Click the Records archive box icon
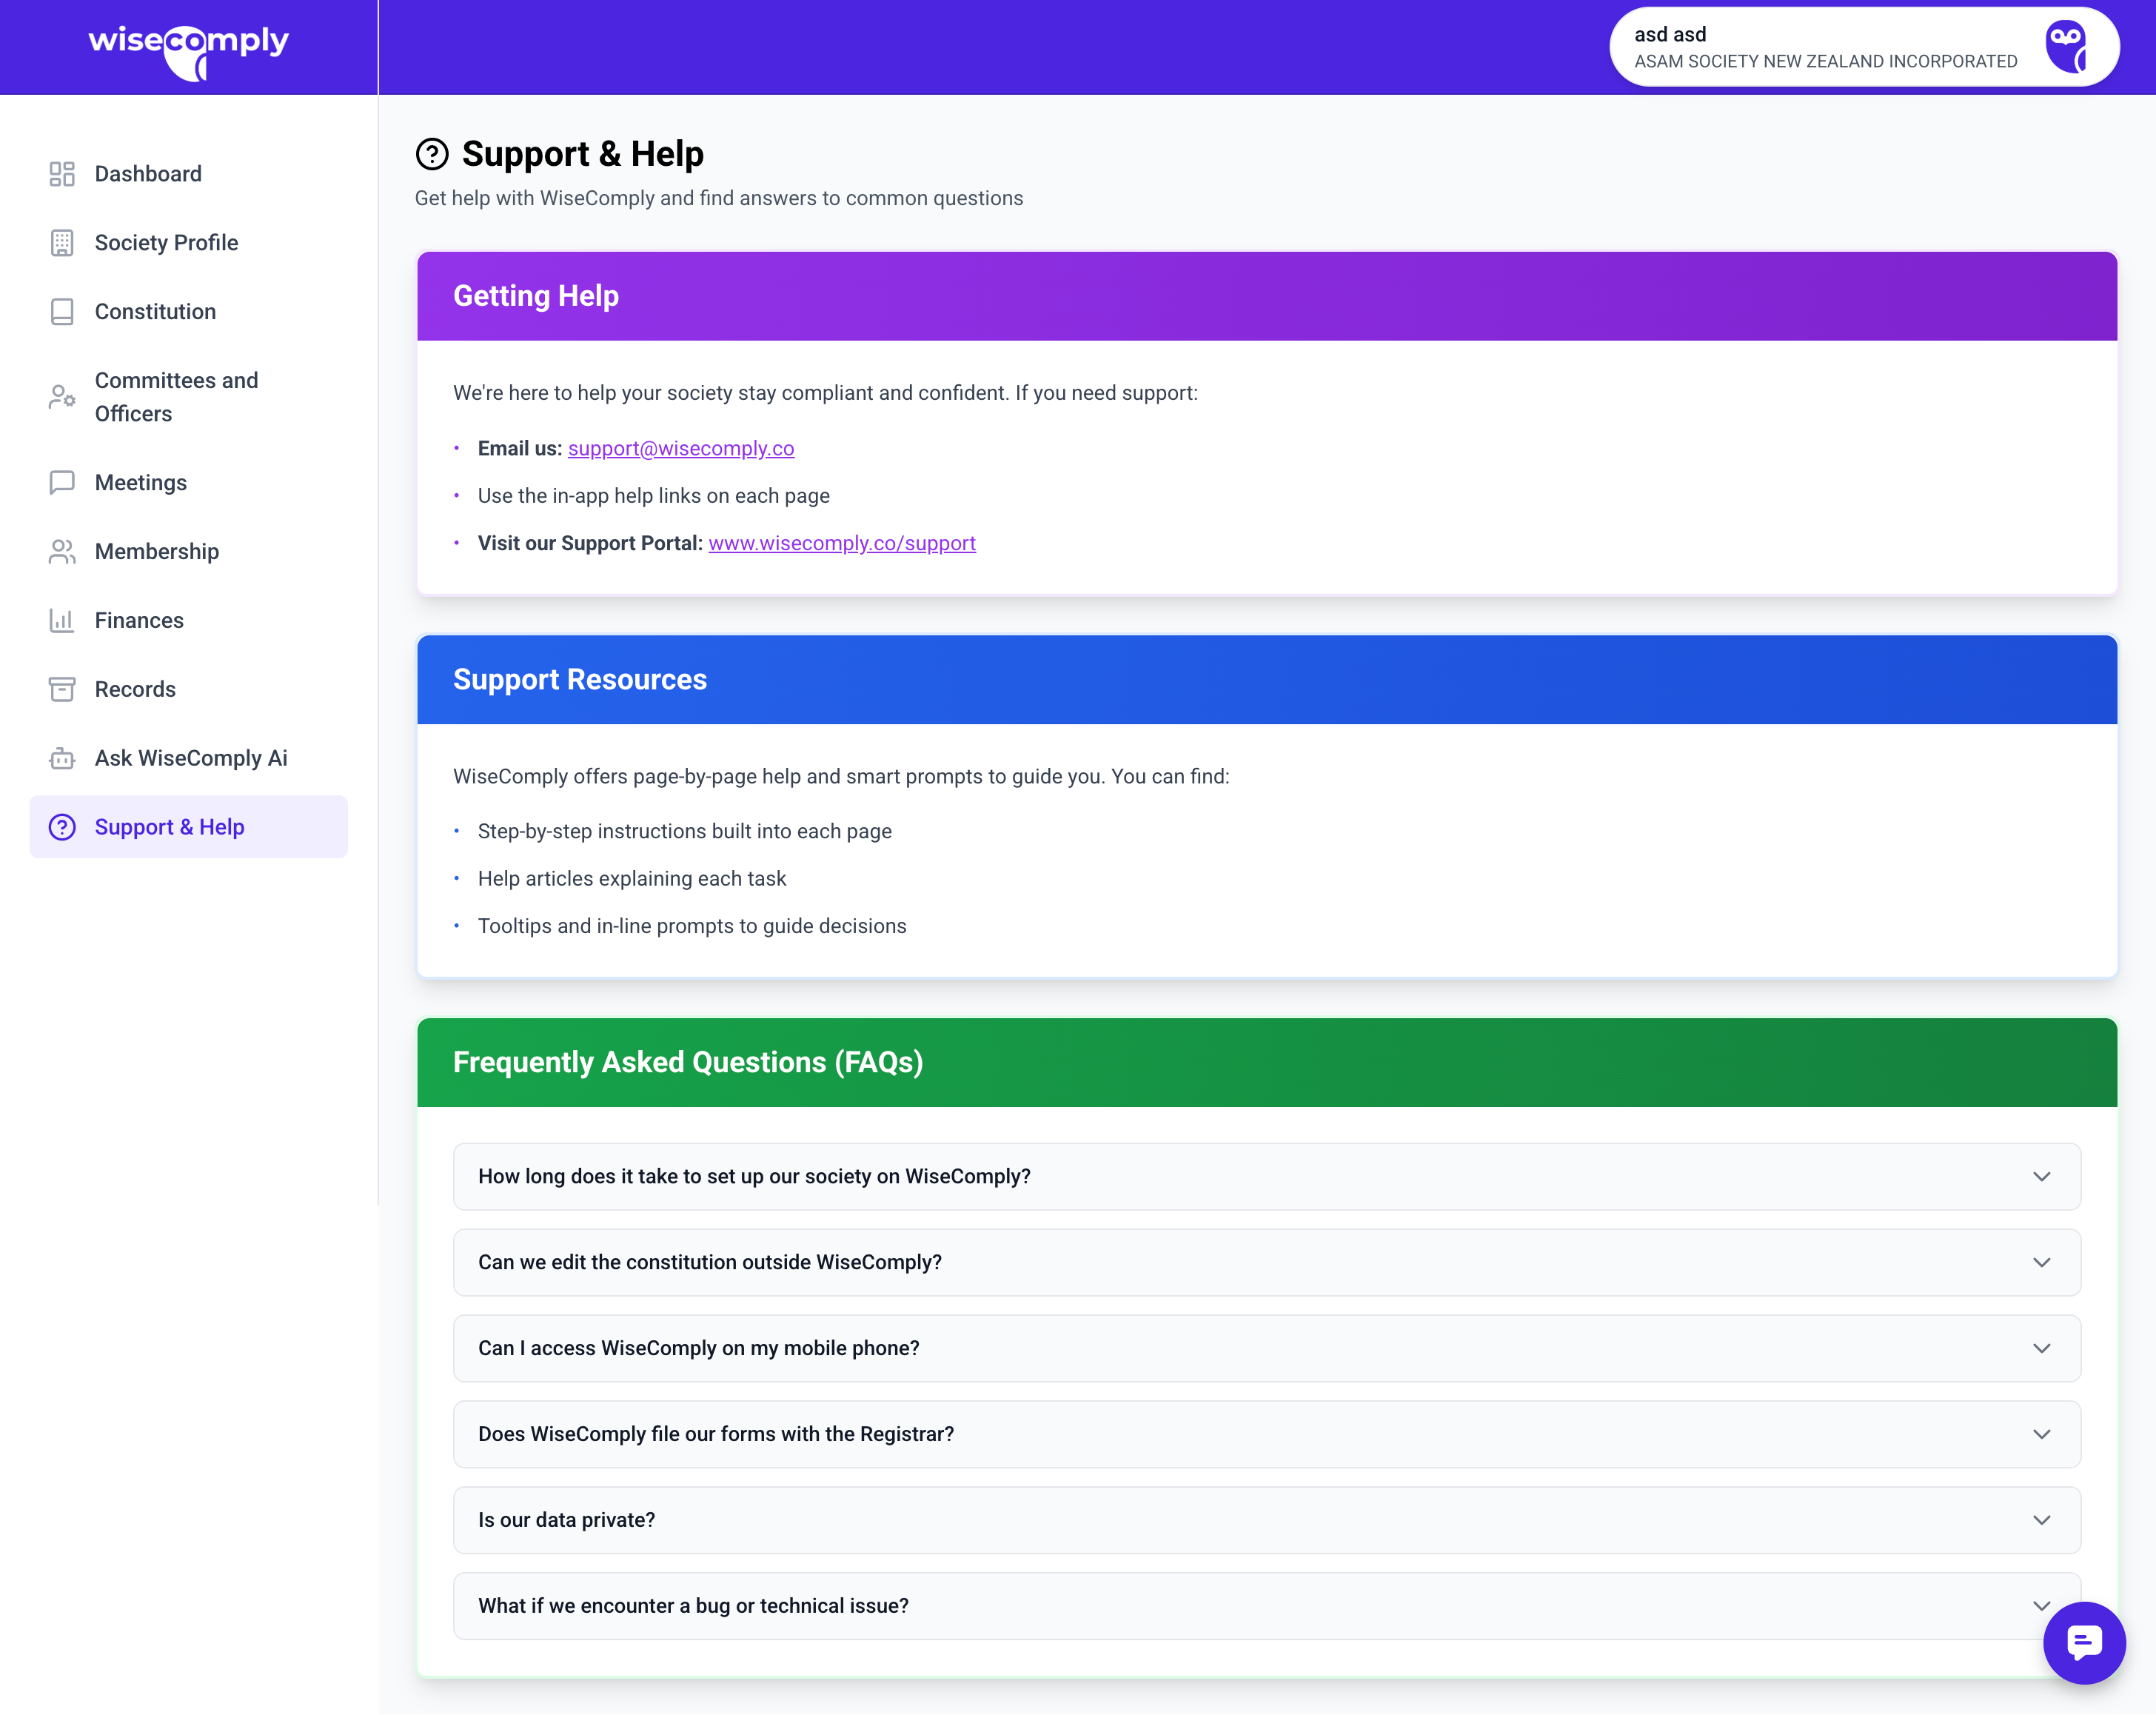This screenshot has height=1715, width=2156. coord(62,689)
